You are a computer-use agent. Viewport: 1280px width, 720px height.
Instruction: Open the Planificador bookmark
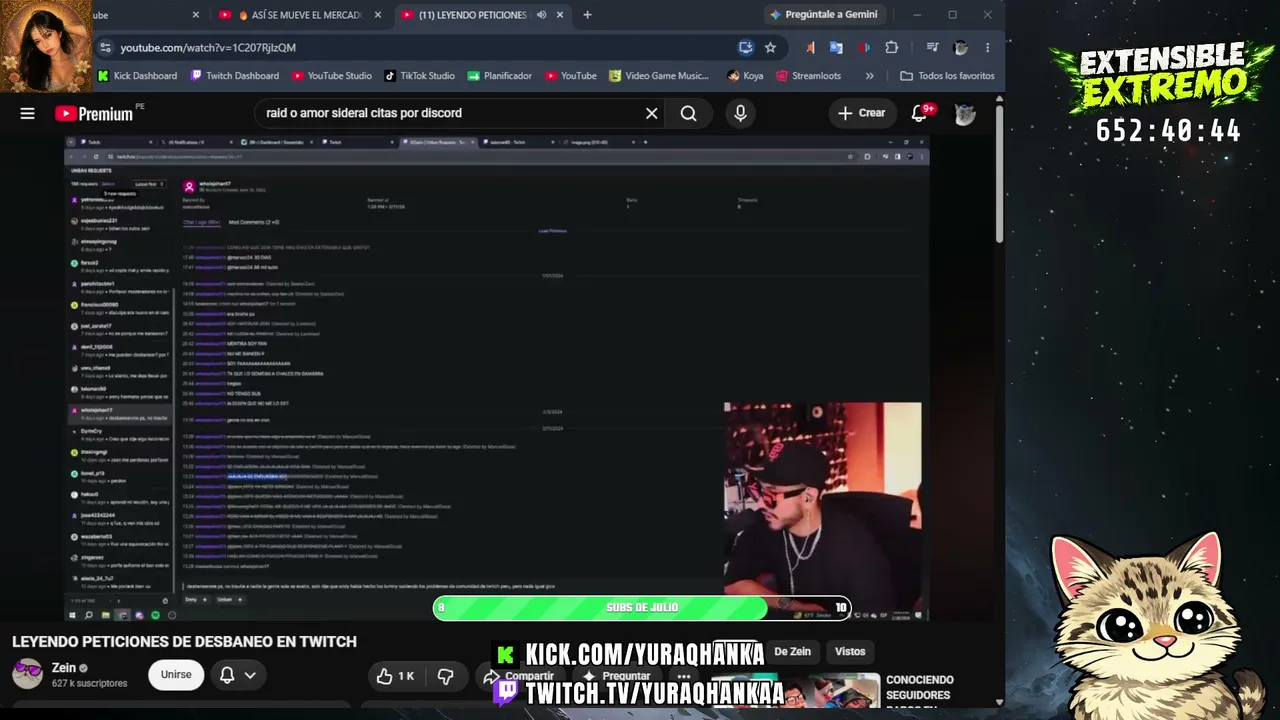pyautogui.click(x=499, y=76)
